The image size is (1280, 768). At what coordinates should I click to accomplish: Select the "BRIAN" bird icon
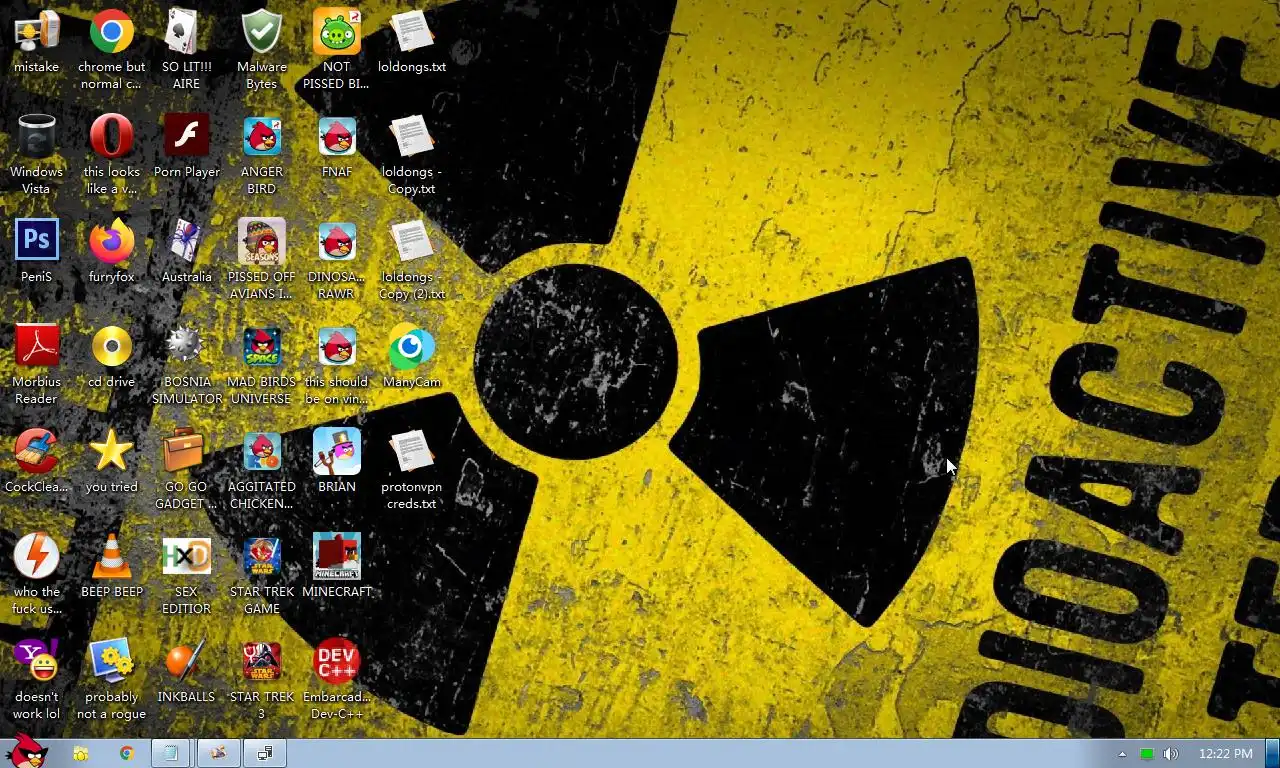pyautogui.click(x=336, y=462)
